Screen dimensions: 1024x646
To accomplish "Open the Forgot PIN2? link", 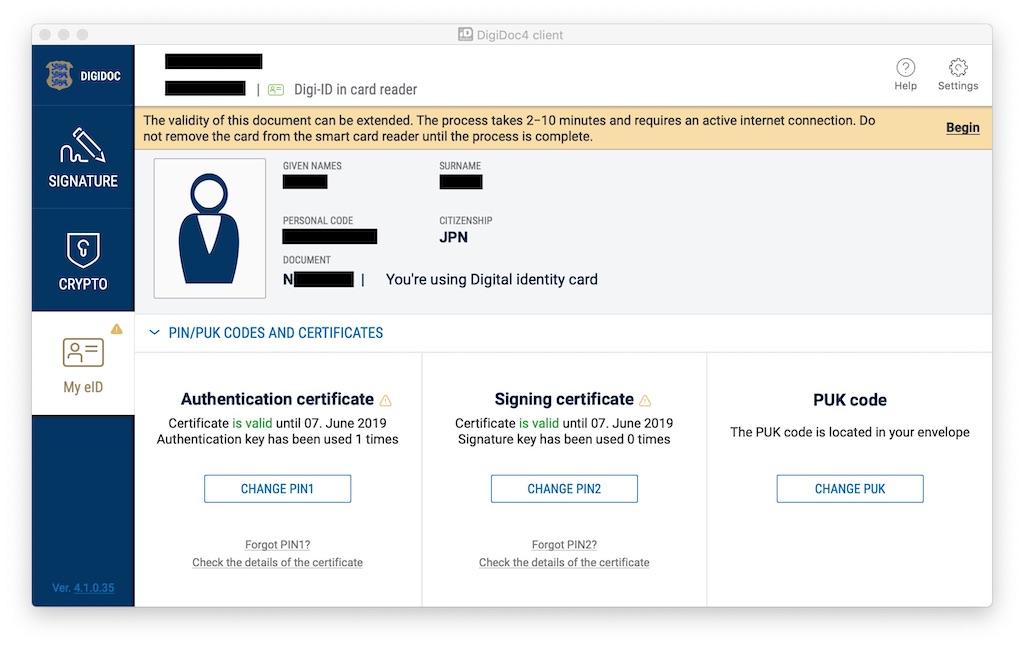I will click(564, 544).
